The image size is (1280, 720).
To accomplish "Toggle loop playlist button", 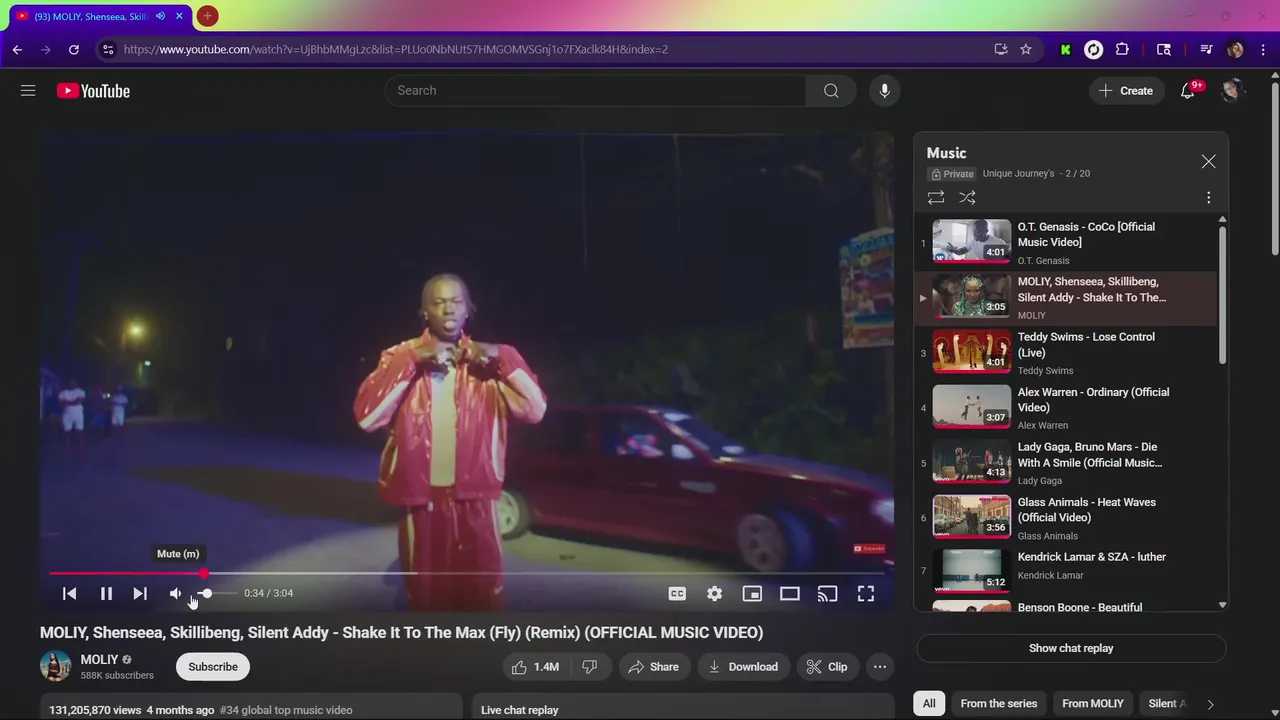I will [936, 198].
